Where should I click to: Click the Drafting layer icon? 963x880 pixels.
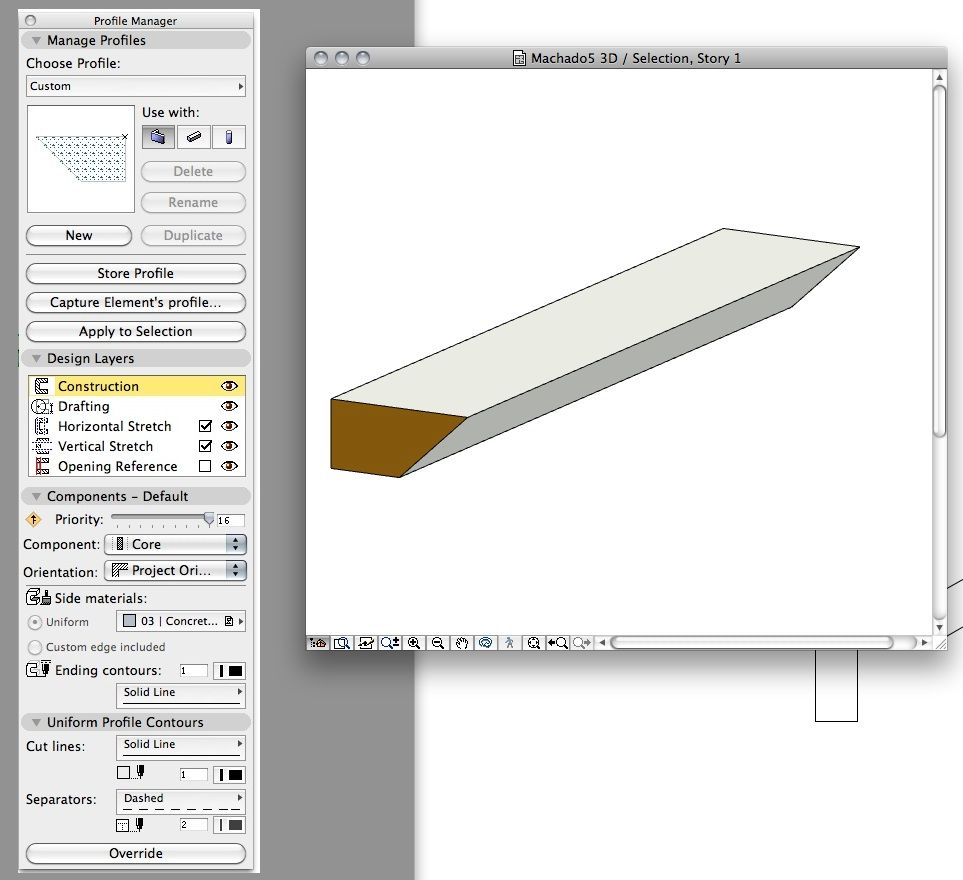42,407
